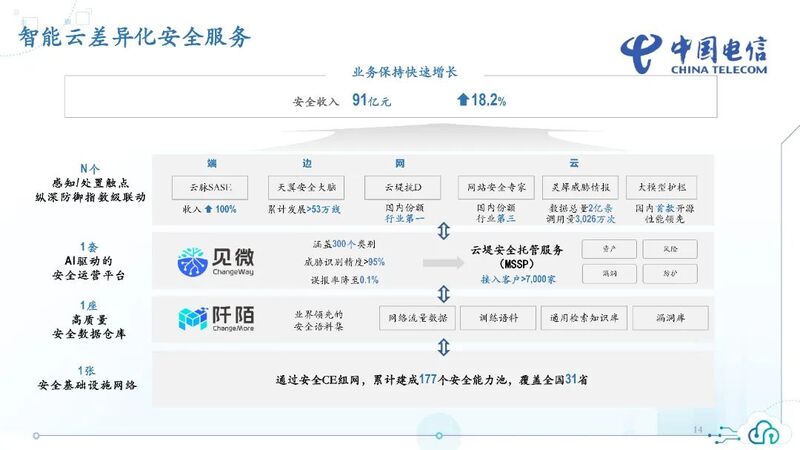Image resolution: width=800 pixels, height=450 pixels.
Task: Click the 资产 box
Action: pos(609,249)
